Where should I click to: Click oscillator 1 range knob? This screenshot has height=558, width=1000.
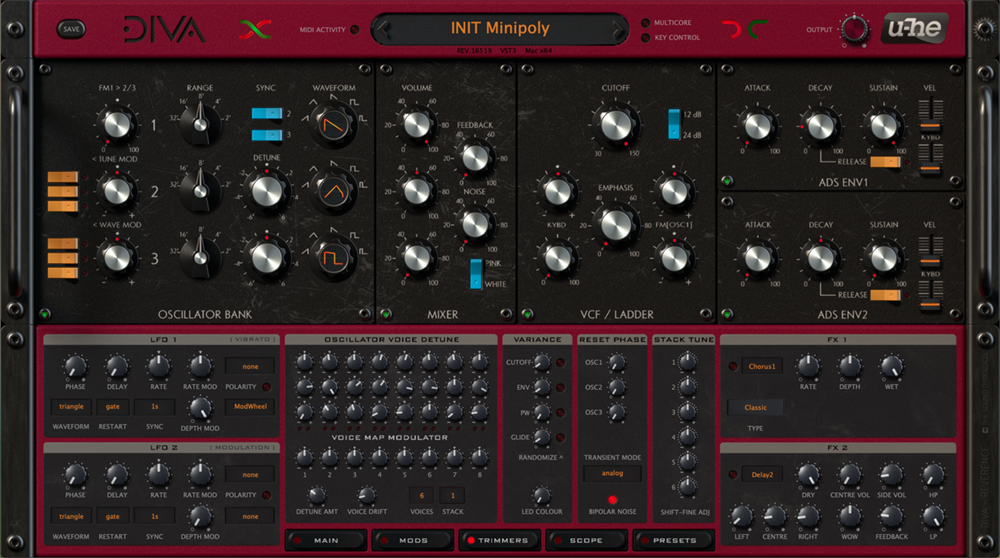pos(200,124)
